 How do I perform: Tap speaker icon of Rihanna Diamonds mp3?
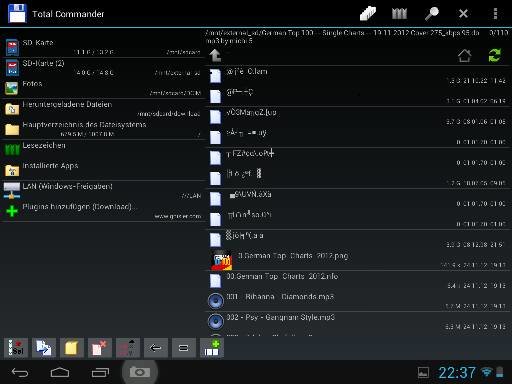(216, 301)
